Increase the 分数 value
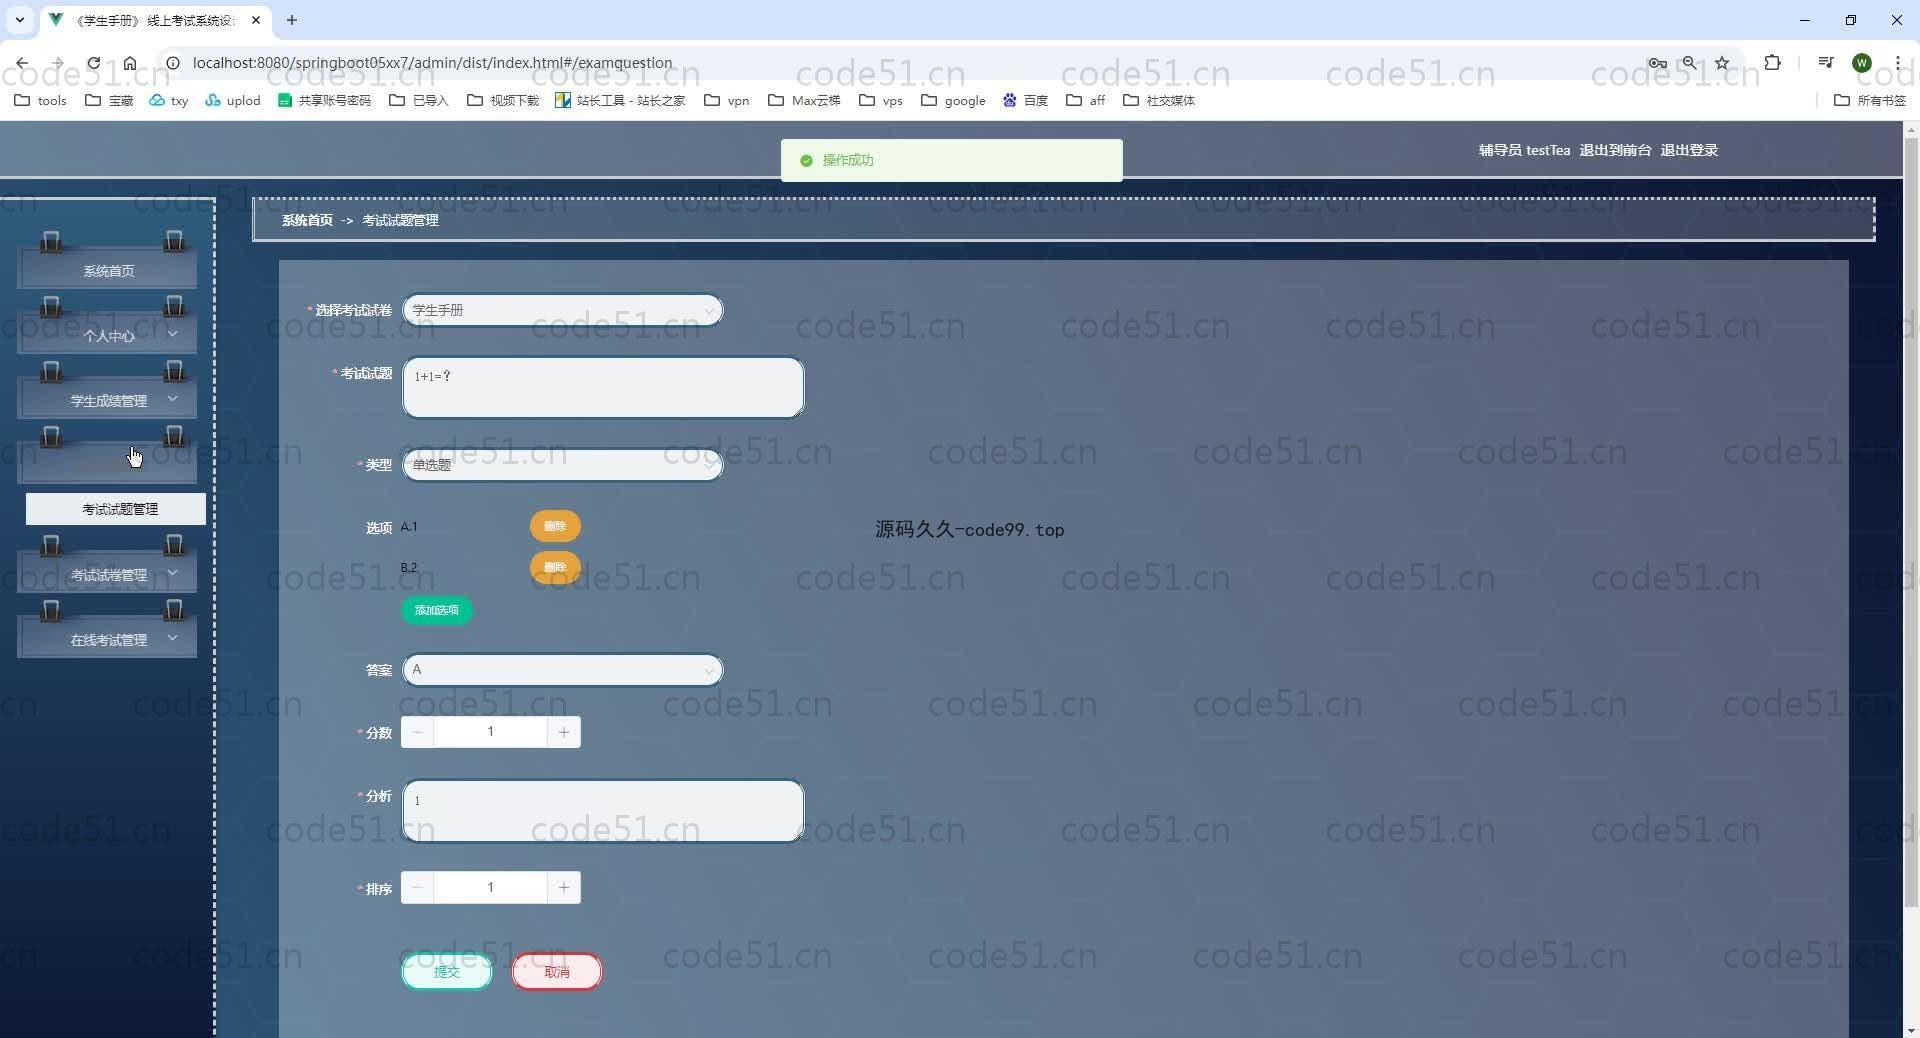The width and height of the screenshot is (1920, 1038). [x=564, y=732]
